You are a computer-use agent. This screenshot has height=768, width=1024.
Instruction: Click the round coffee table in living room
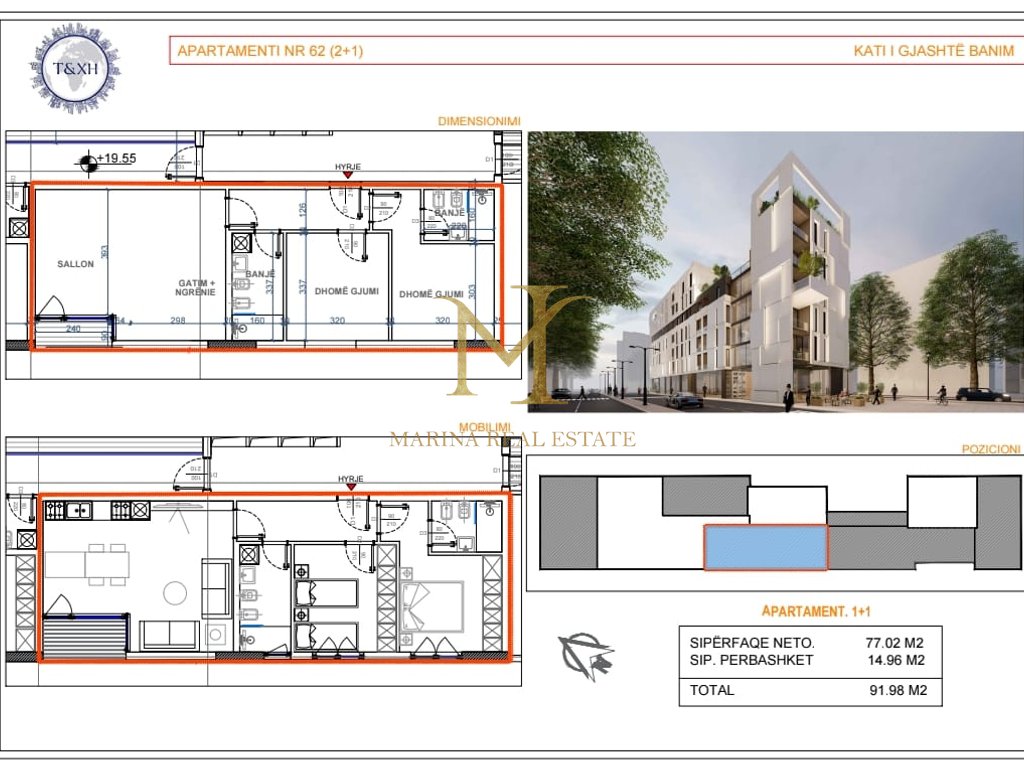(175, 592)
